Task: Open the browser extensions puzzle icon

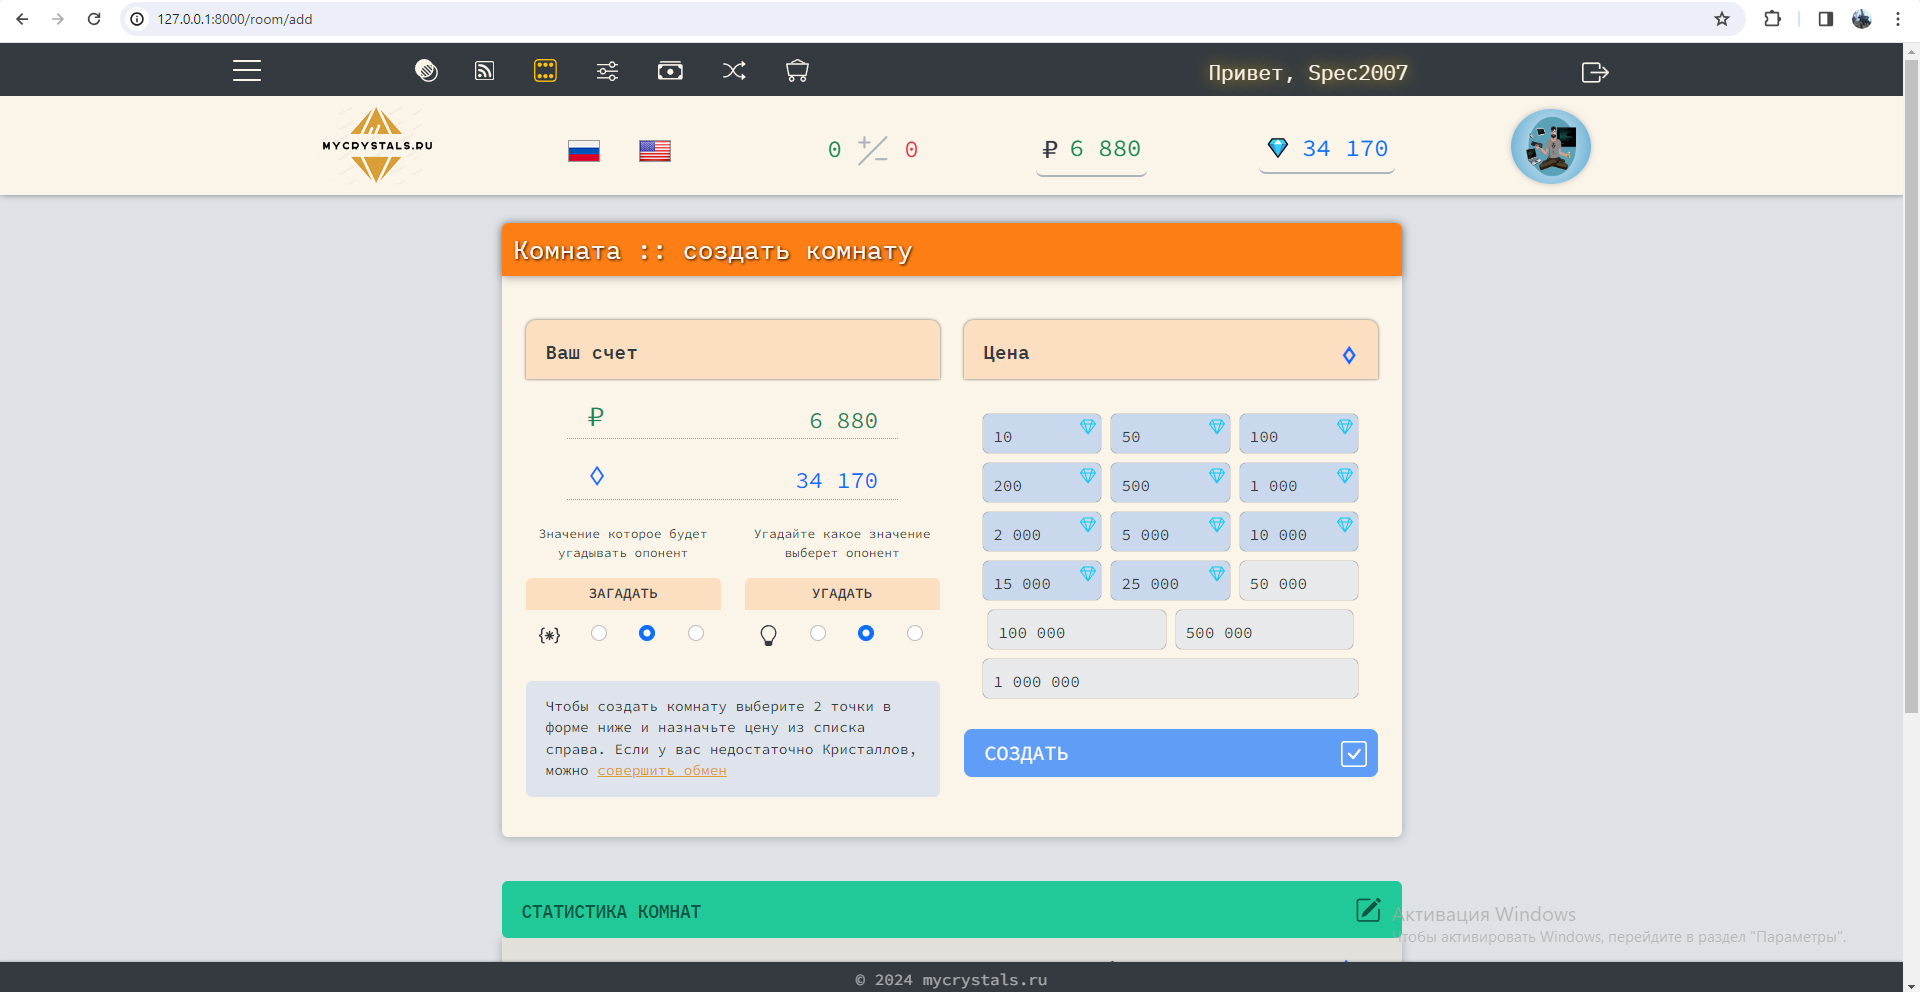Action: (x=1773, y=19)
